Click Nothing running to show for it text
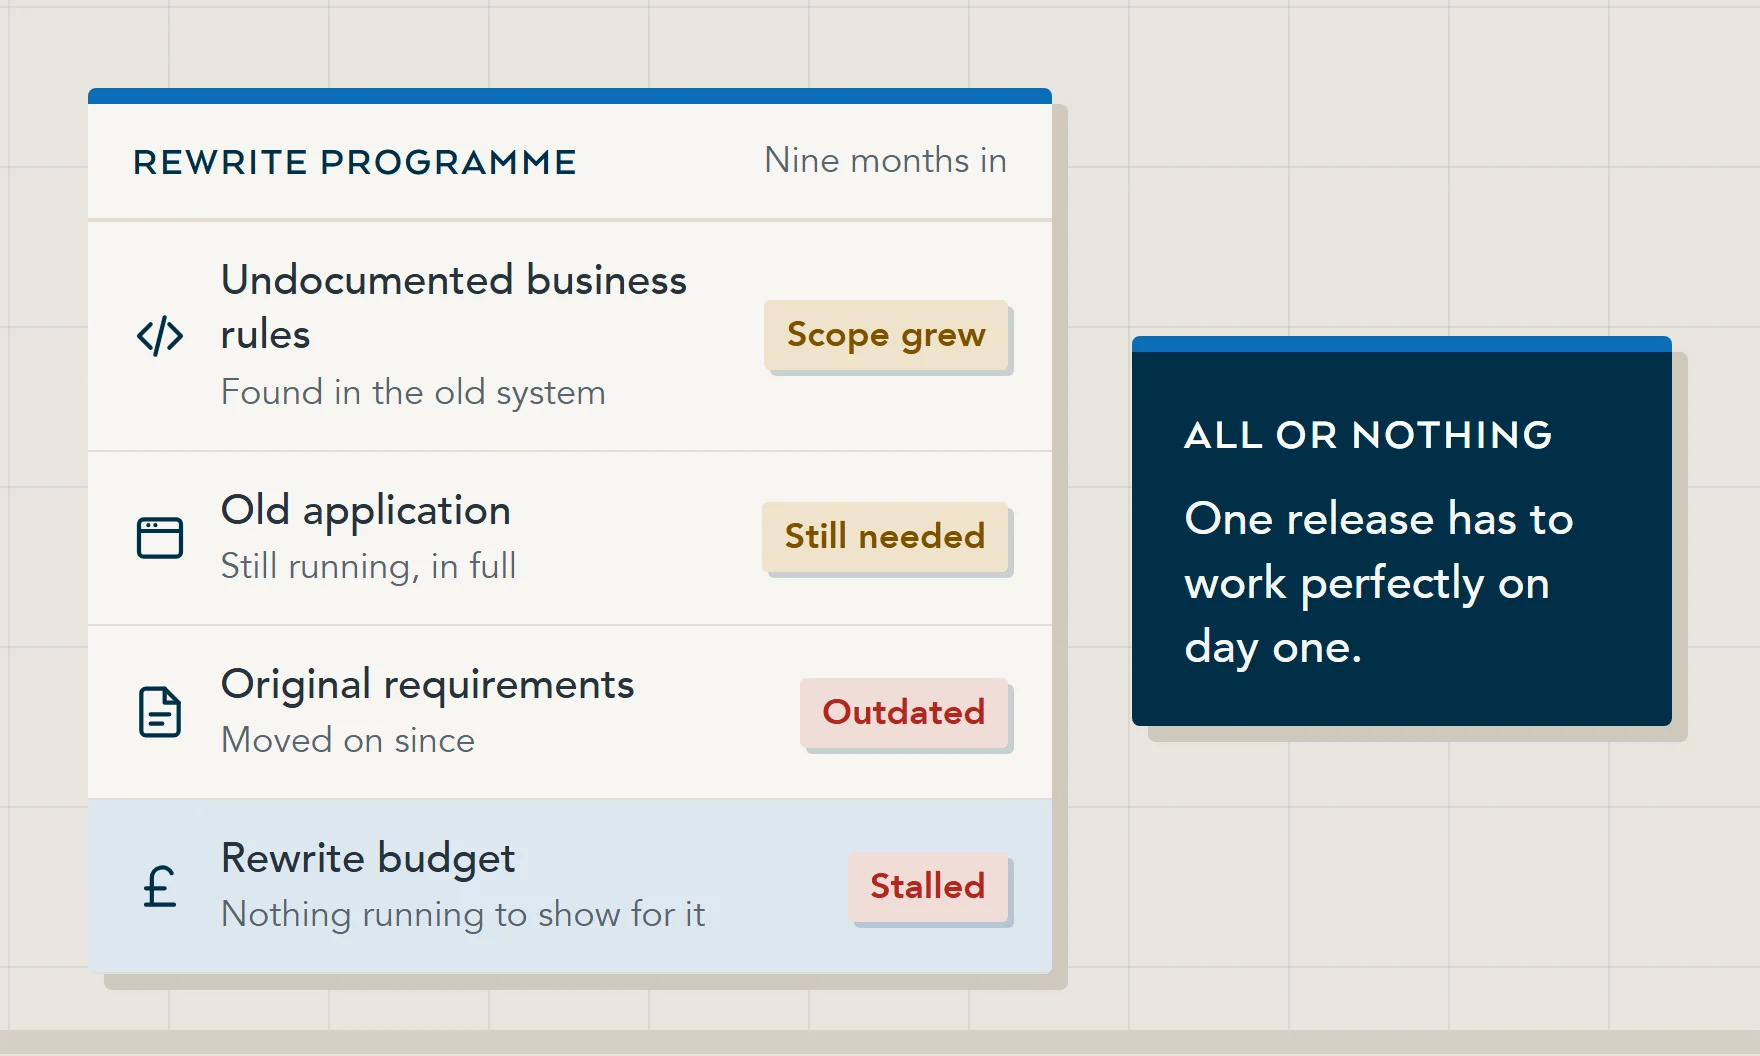 tap(463, 915)
